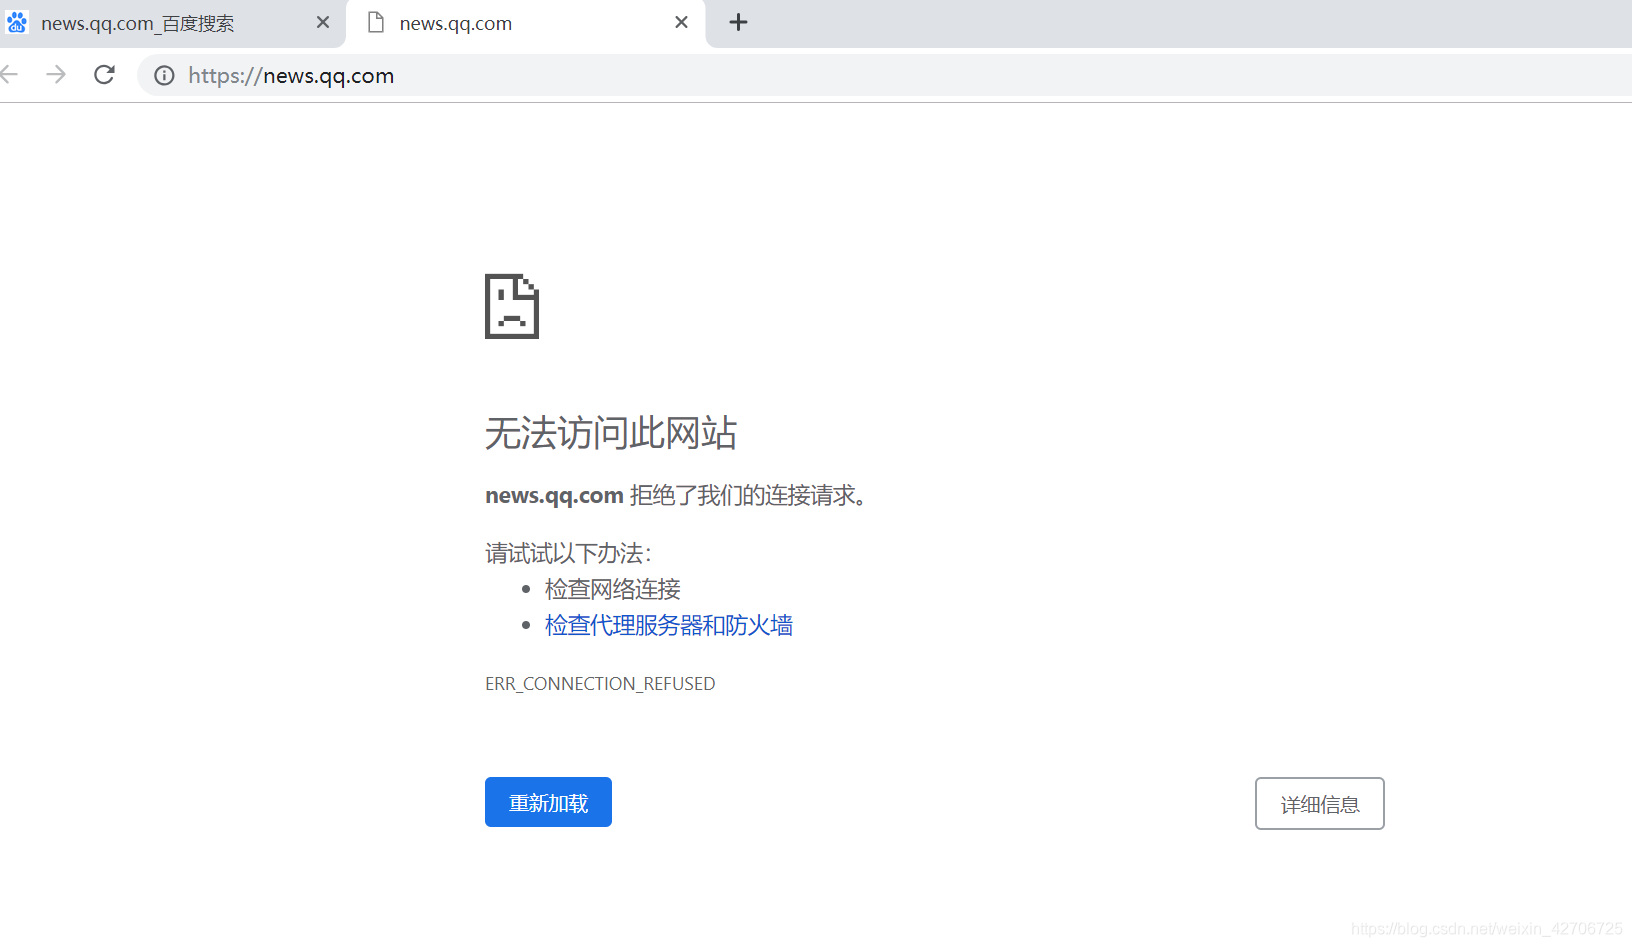Open 检查代理服务器和防火墙 link
Viewport: 1632px width, 947px height.
[x=668, y=625]
